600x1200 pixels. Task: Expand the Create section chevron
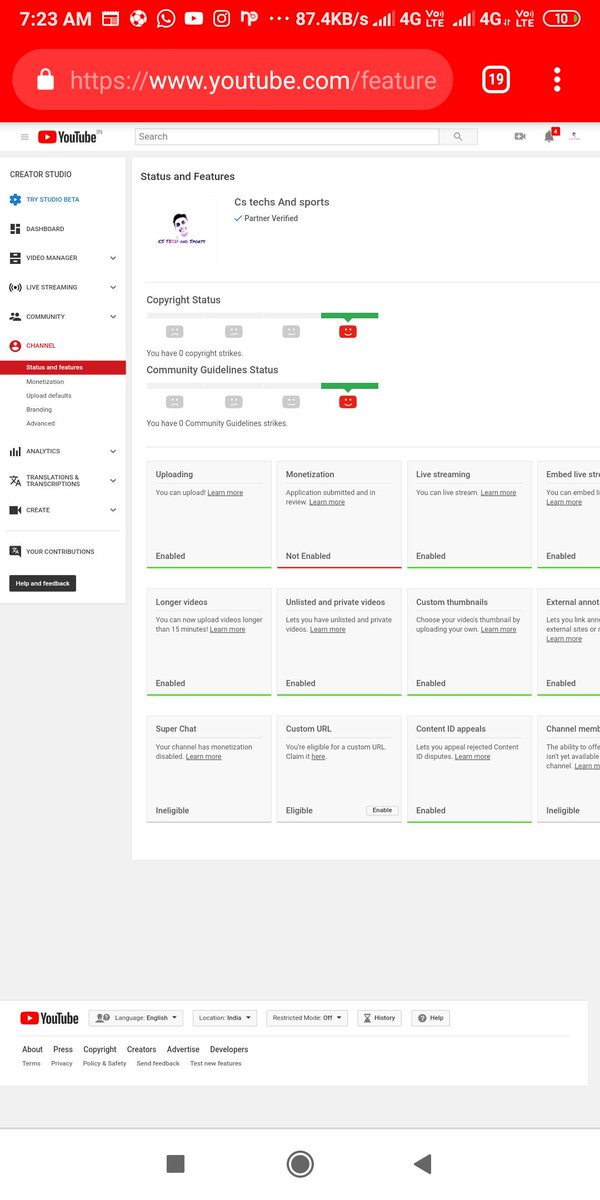click(x=113, y=510)
